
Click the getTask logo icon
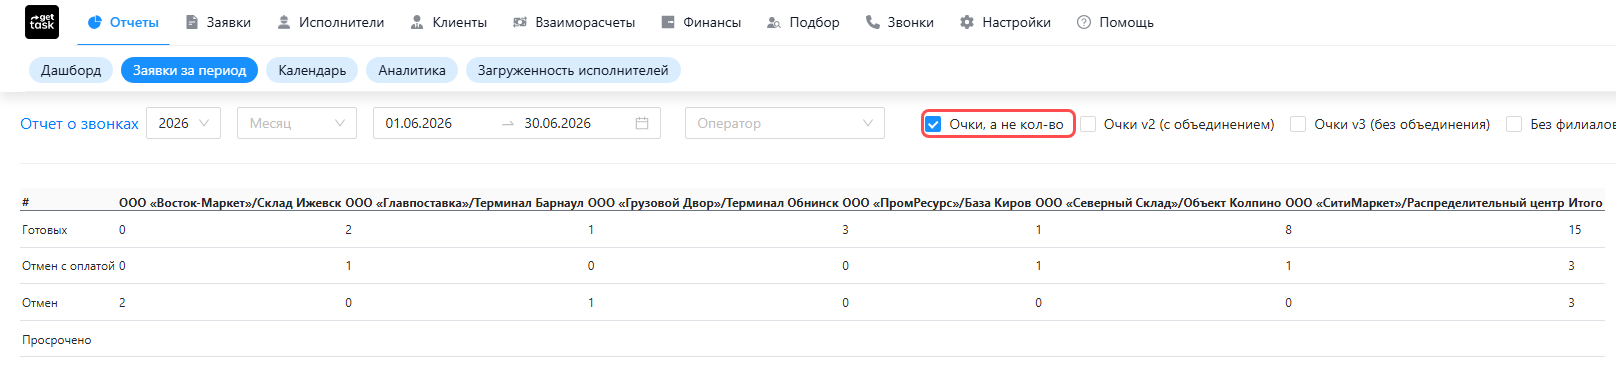tap(42, 22)
